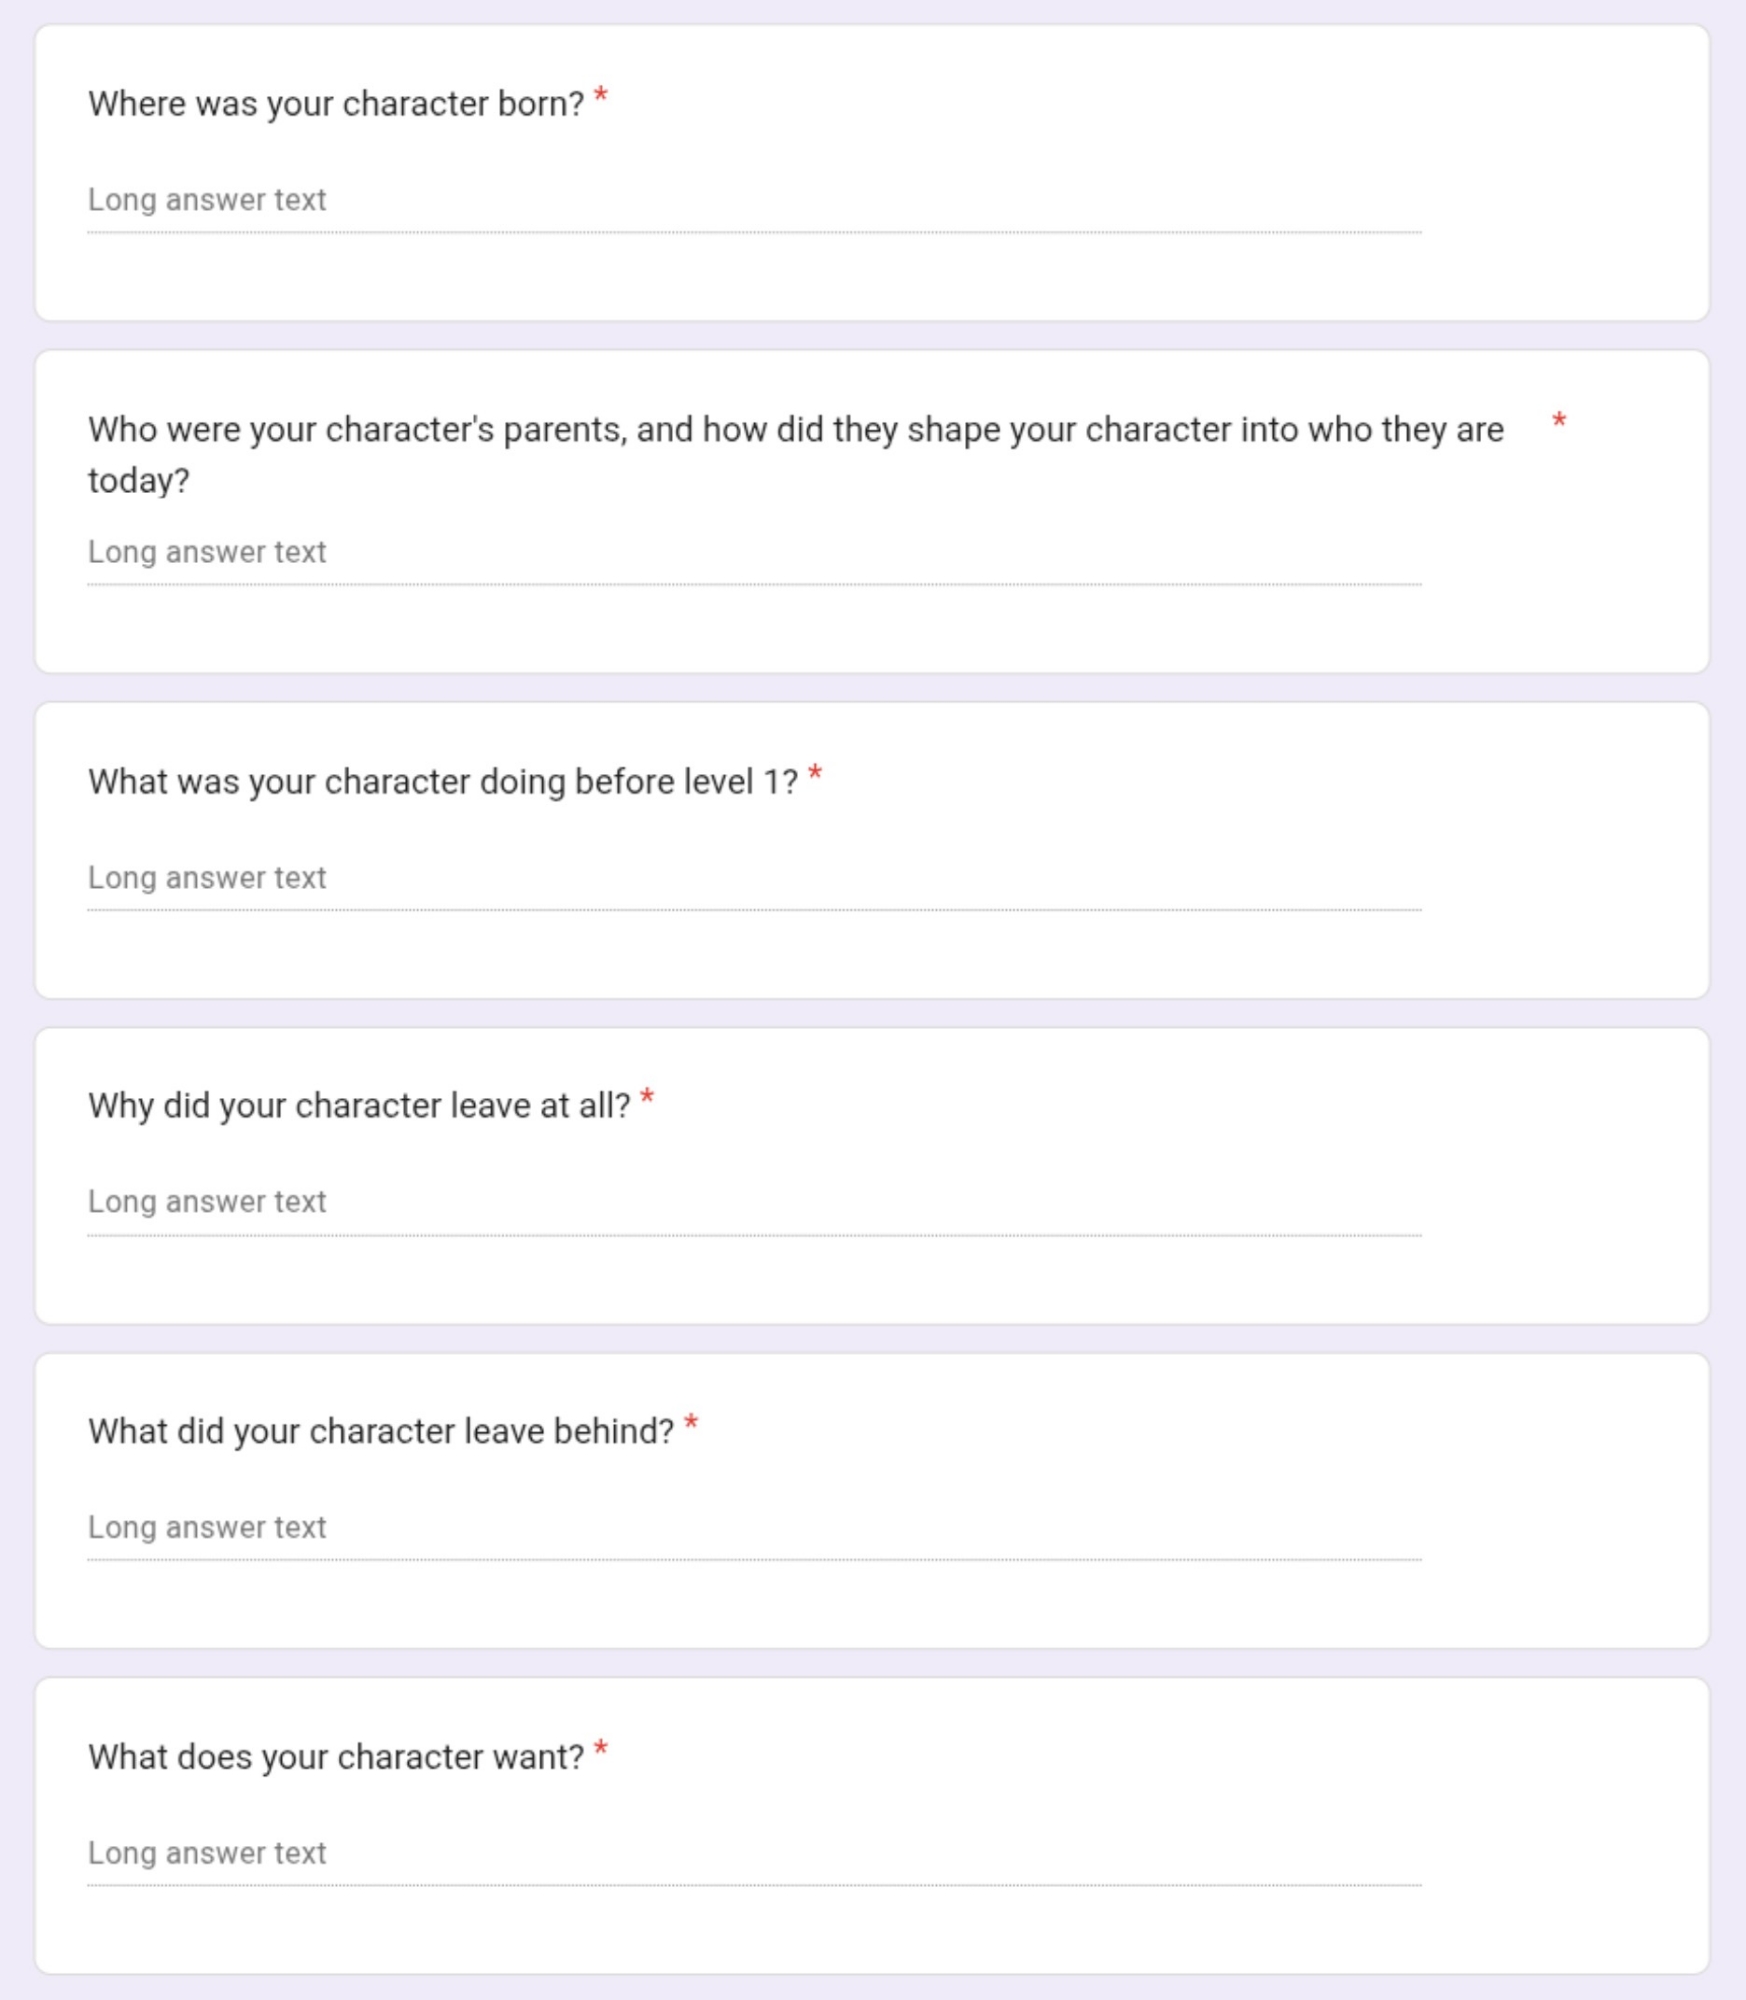Select the question title 'Where was your character born?'

click(335, 104)
